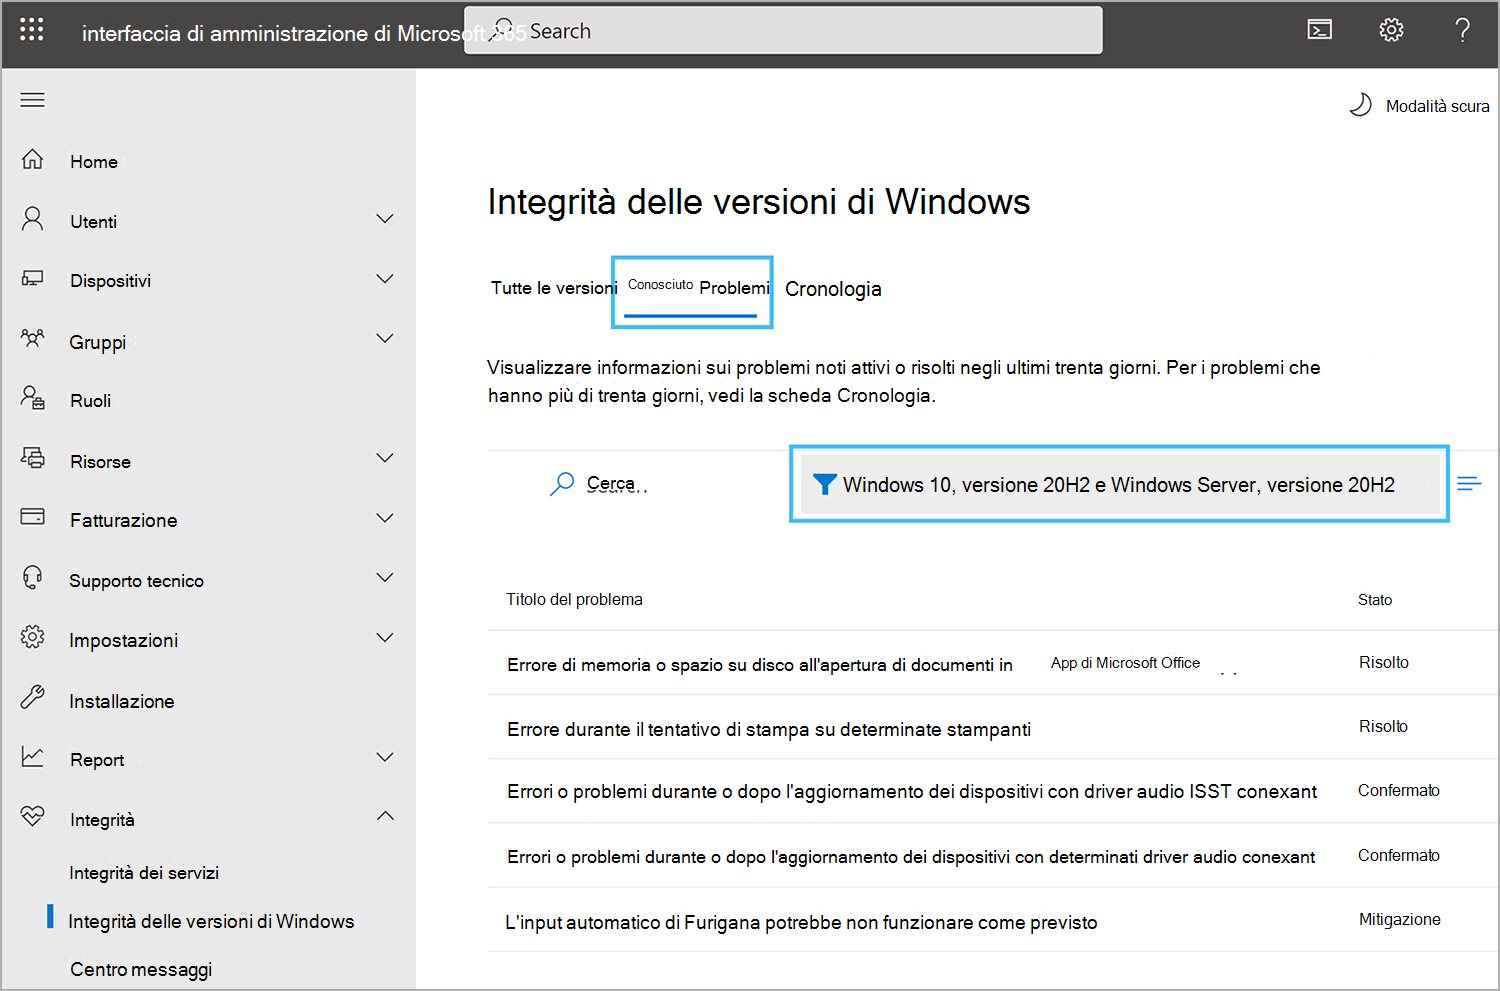Click the Report chart icon
The width and height of the screenshot is (1500, 991).
click(33, 757)
